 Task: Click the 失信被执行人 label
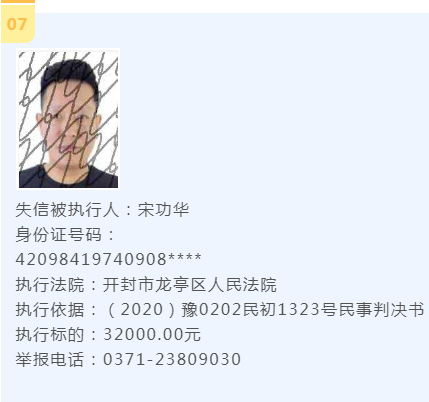tap(67, 210)
